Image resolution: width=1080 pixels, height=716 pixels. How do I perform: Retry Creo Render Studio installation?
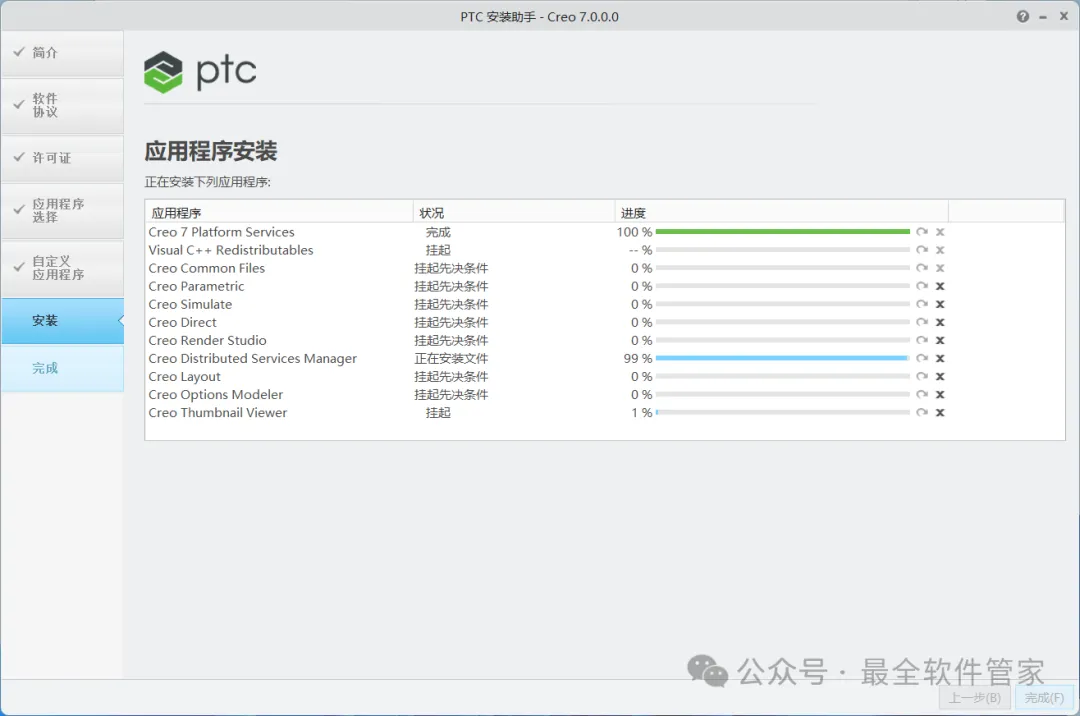click(x=922, y=340)
